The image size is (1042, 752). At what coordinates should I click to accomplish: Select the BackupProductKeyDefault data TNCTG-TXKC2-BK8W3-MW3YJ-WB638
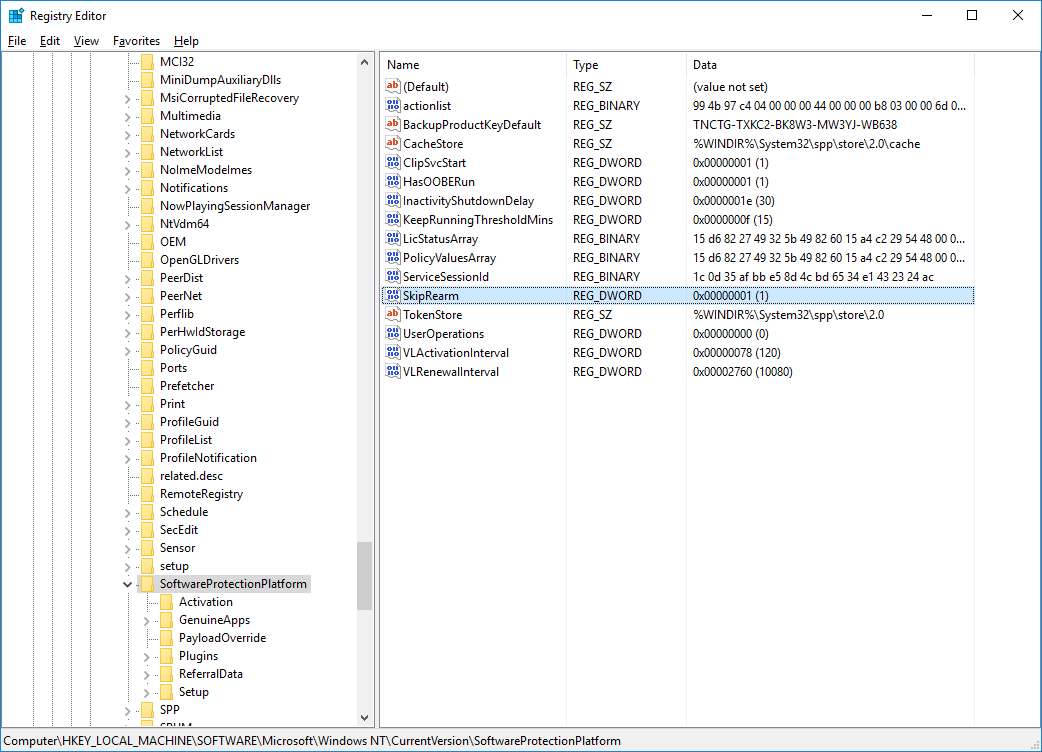pyautogui.click(x=795, y=125)
